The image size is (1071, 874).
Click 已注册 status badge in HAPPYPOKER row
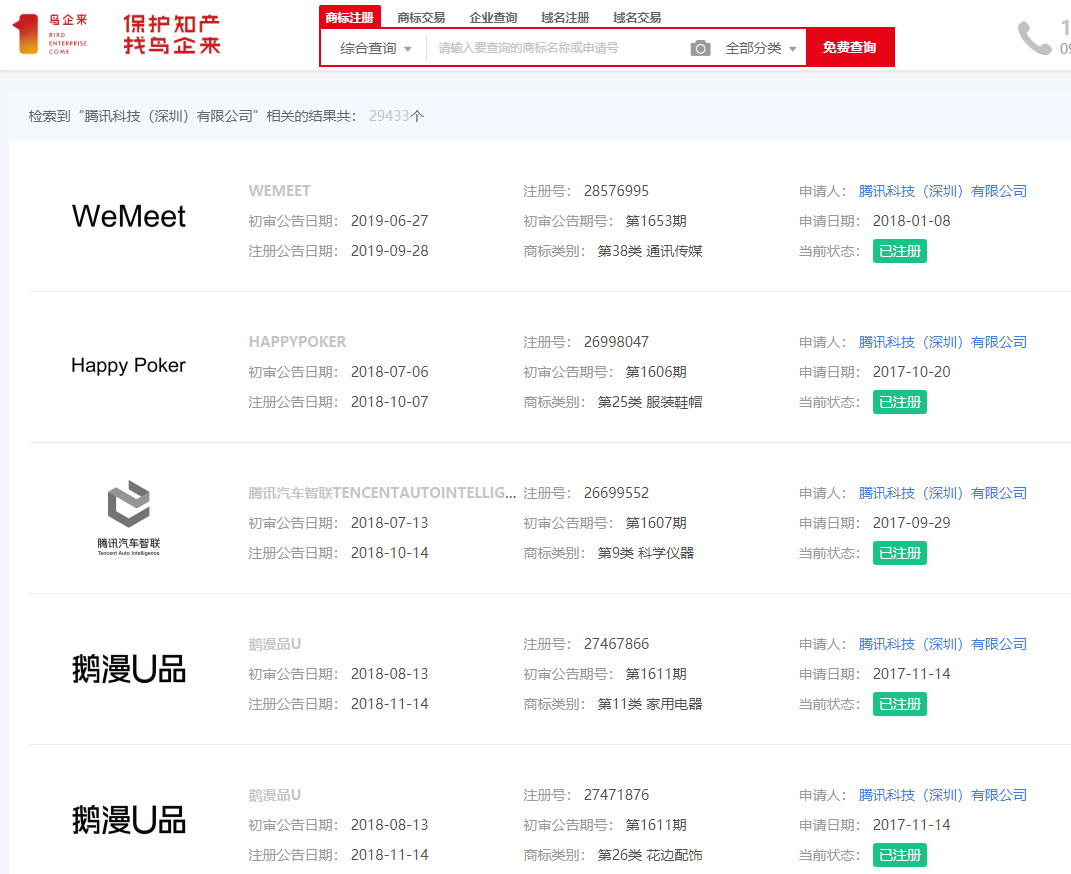900,402
